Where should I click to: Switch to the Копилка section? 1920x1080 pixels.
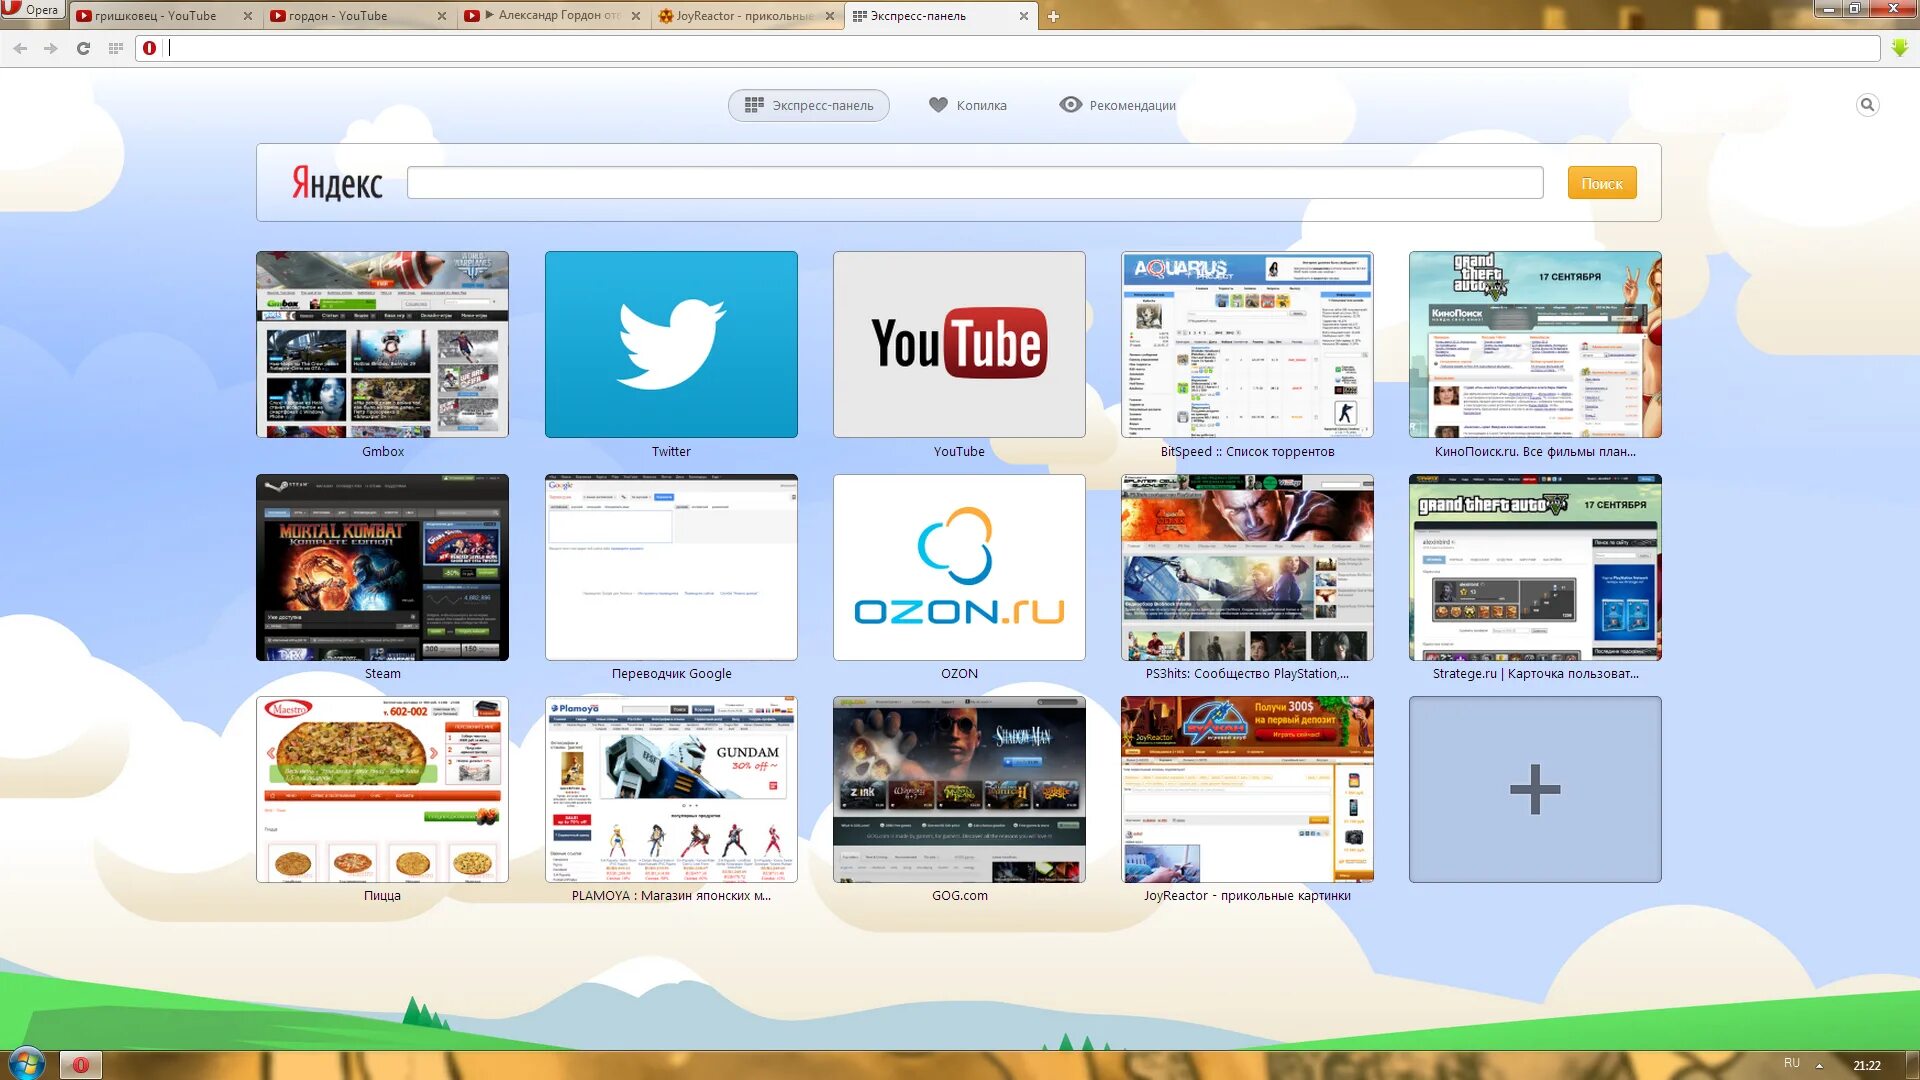pos(968,105)
